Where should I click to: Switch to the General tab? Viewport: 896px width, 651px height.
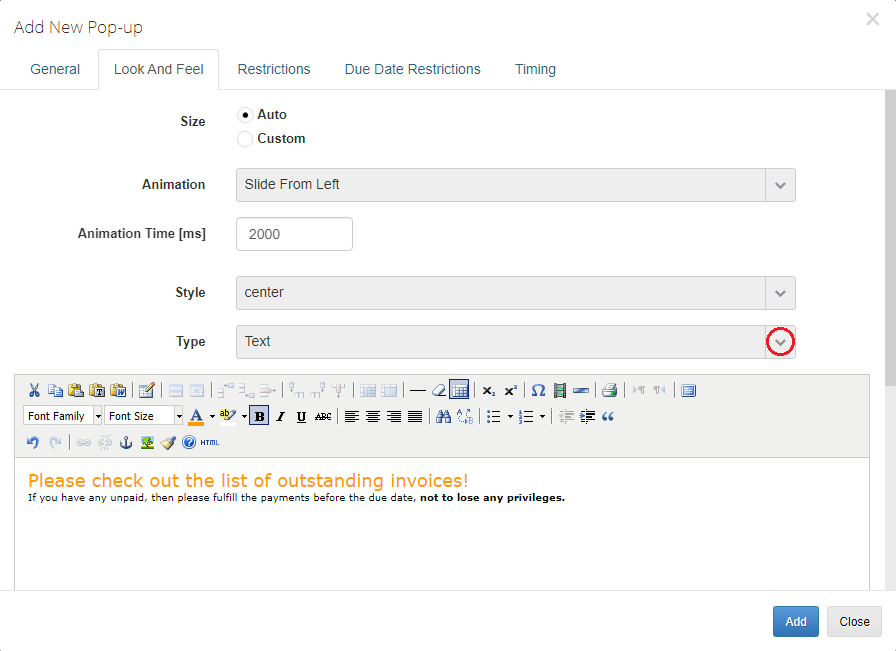point(55,69)
